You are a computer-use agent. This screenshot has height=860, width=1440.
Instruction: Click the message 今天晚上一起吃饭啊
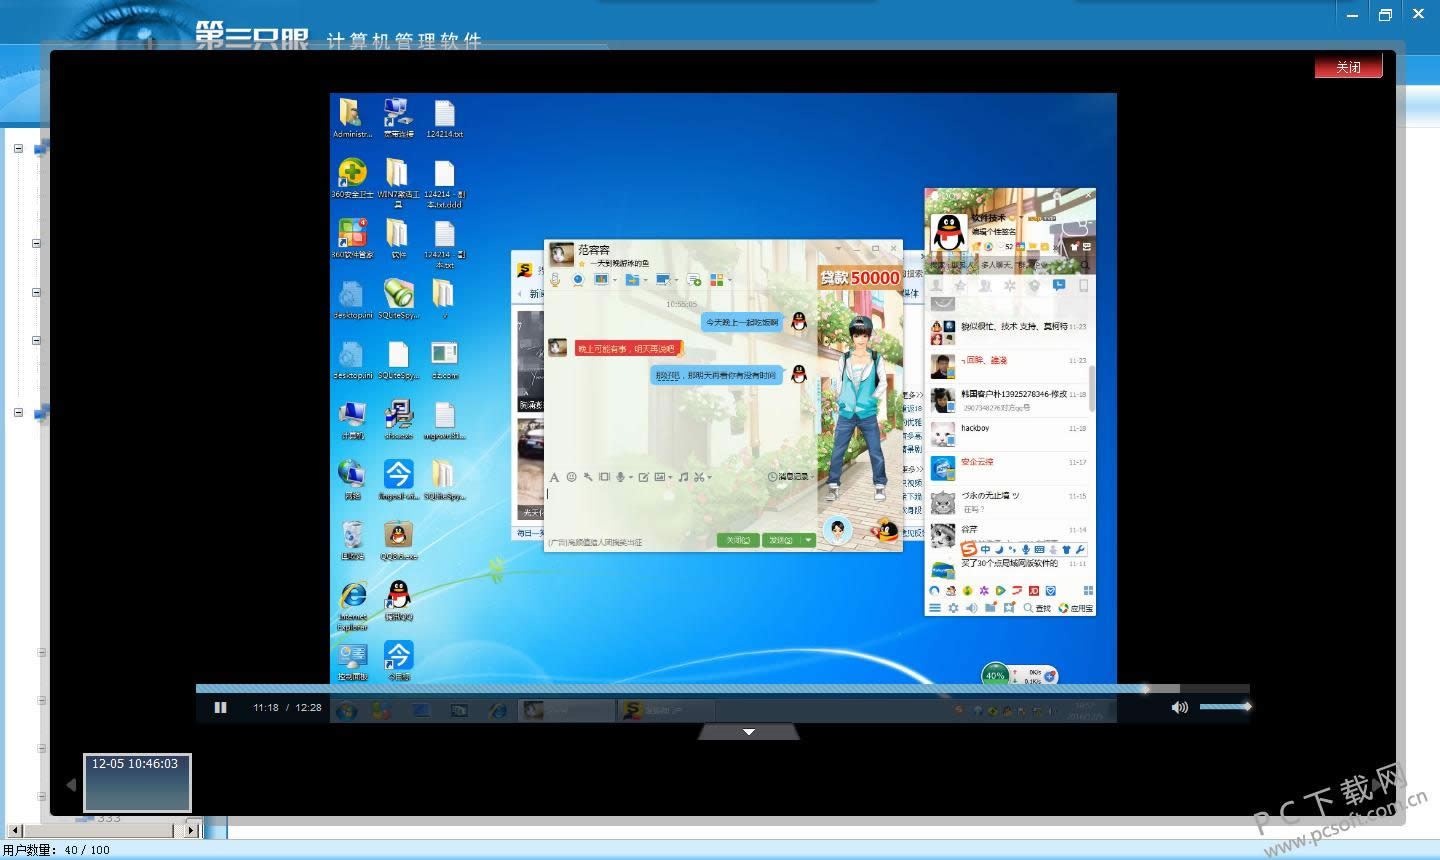point(742,322)
